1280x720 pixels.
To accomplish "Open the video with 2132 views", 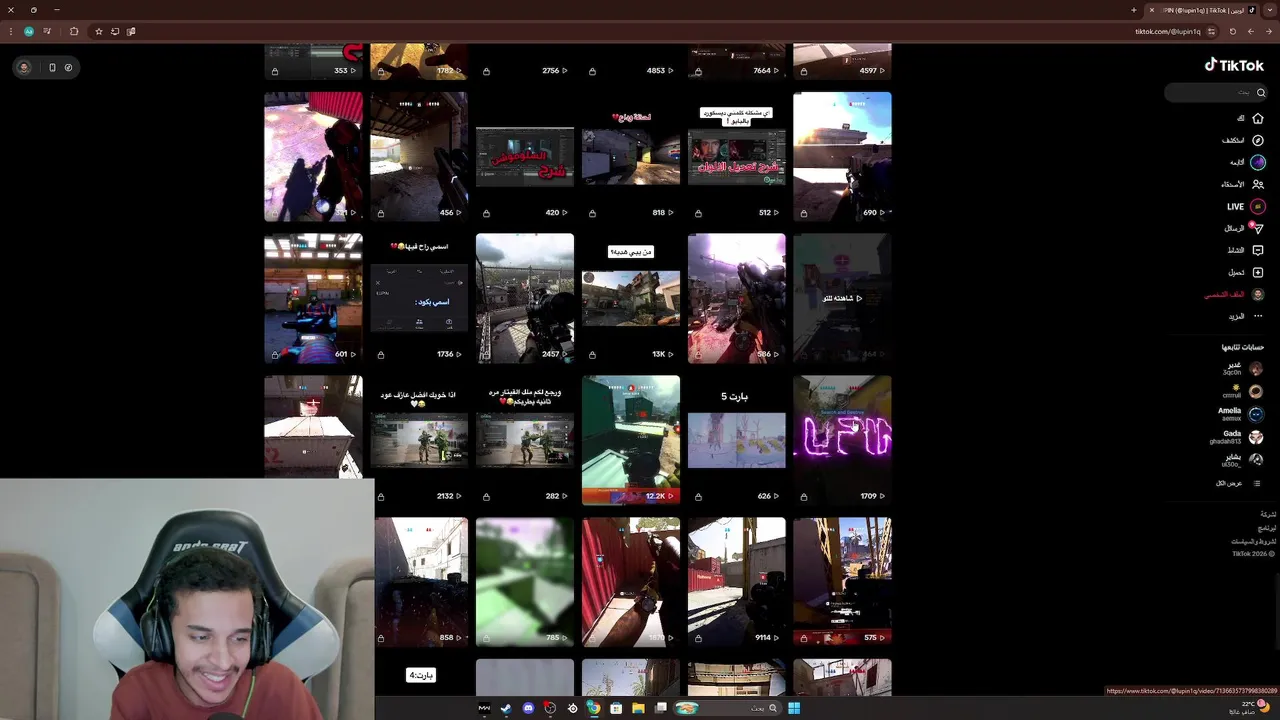I will (x=419, y=440).
